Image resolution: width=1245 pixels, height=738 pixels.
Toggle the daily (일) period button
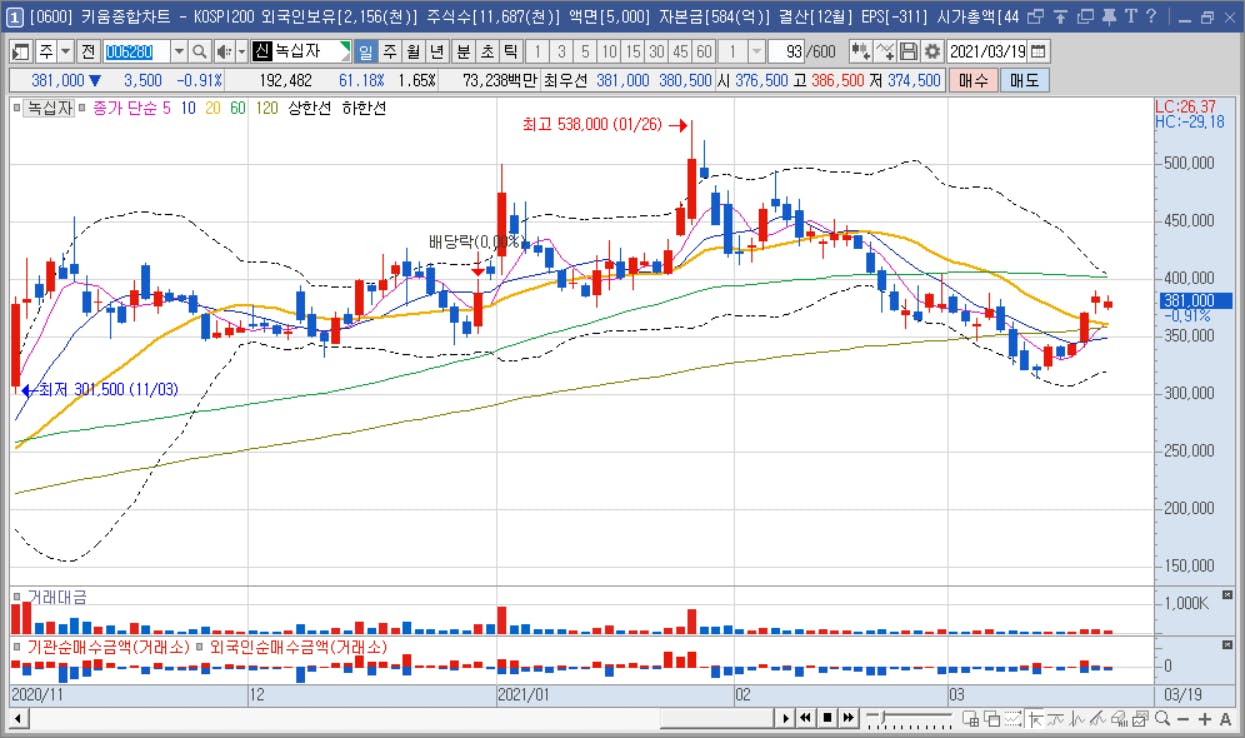pos(365,52)
